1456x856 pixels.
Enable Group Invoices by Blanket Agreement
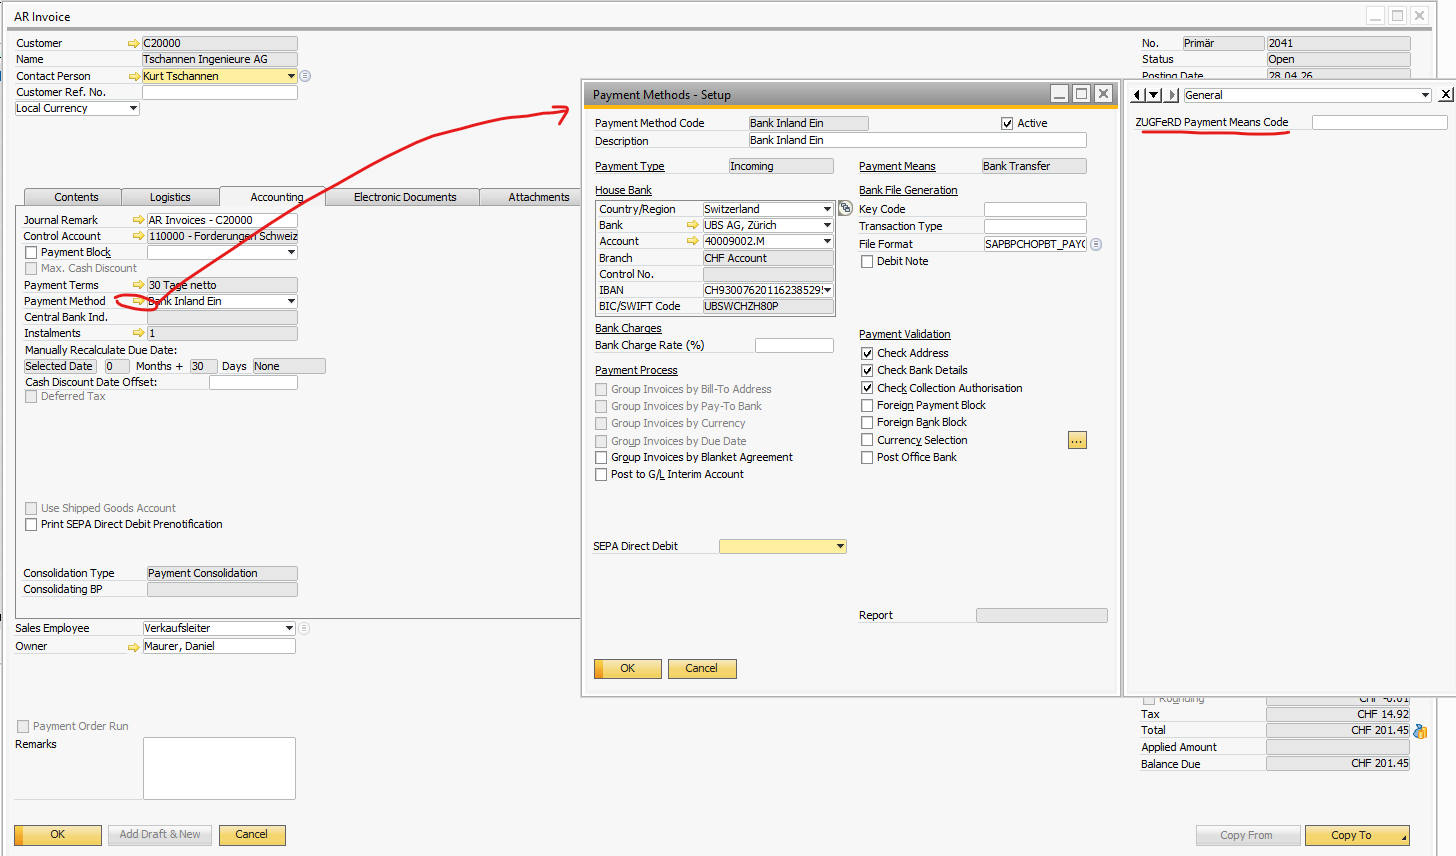pos(601,457)
